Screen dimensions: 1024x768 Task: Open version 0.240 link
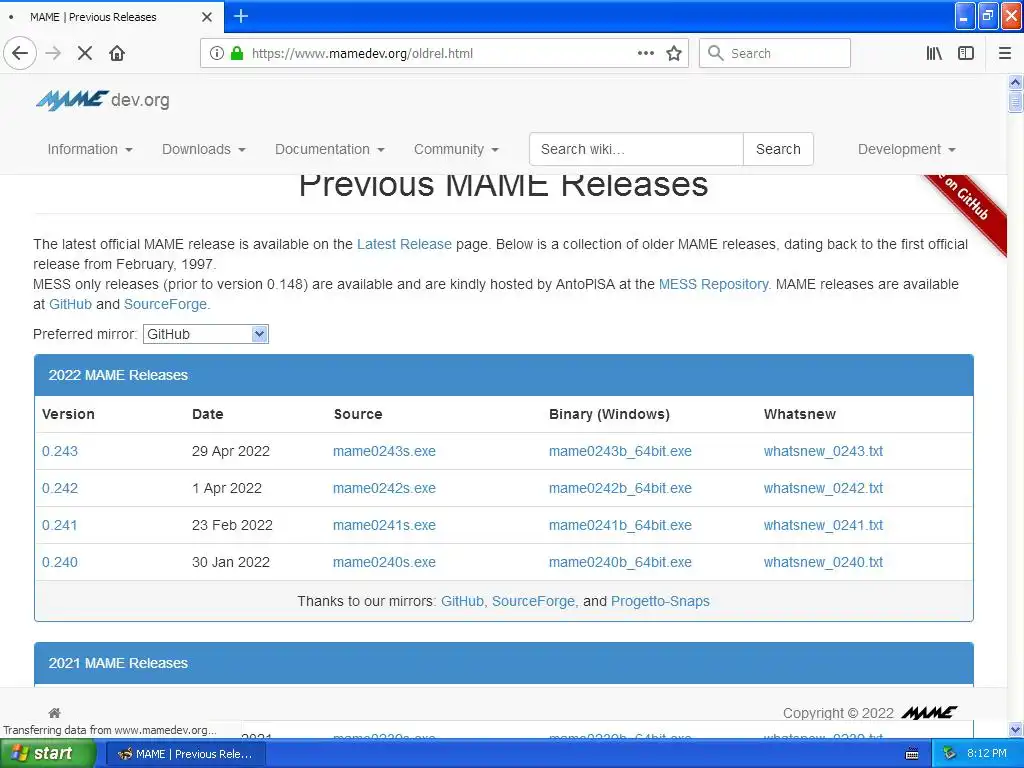(60, 562)
